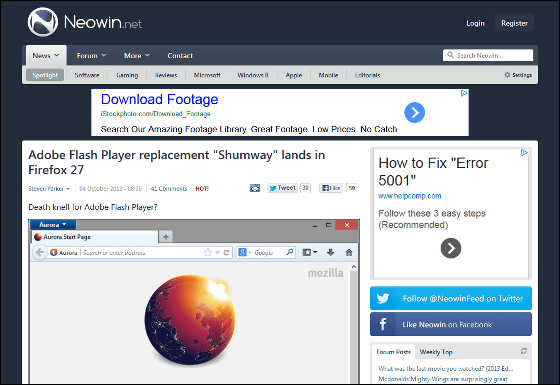
Task: Expand the News menu dropdown
Action: point(46,55)
